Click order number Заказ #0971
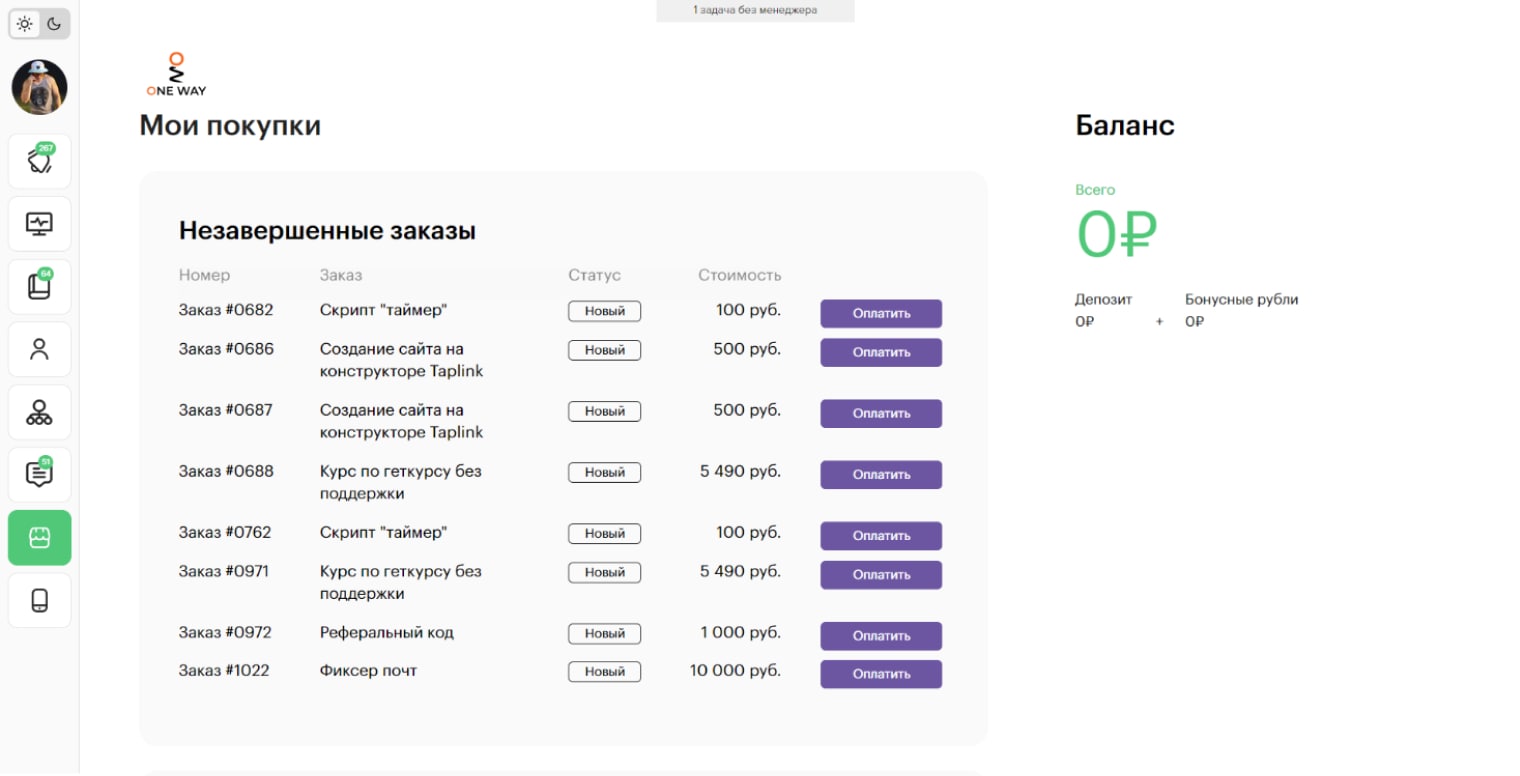Image resolution: width=1520 pixels, height=776 pixels. point(224,571)
